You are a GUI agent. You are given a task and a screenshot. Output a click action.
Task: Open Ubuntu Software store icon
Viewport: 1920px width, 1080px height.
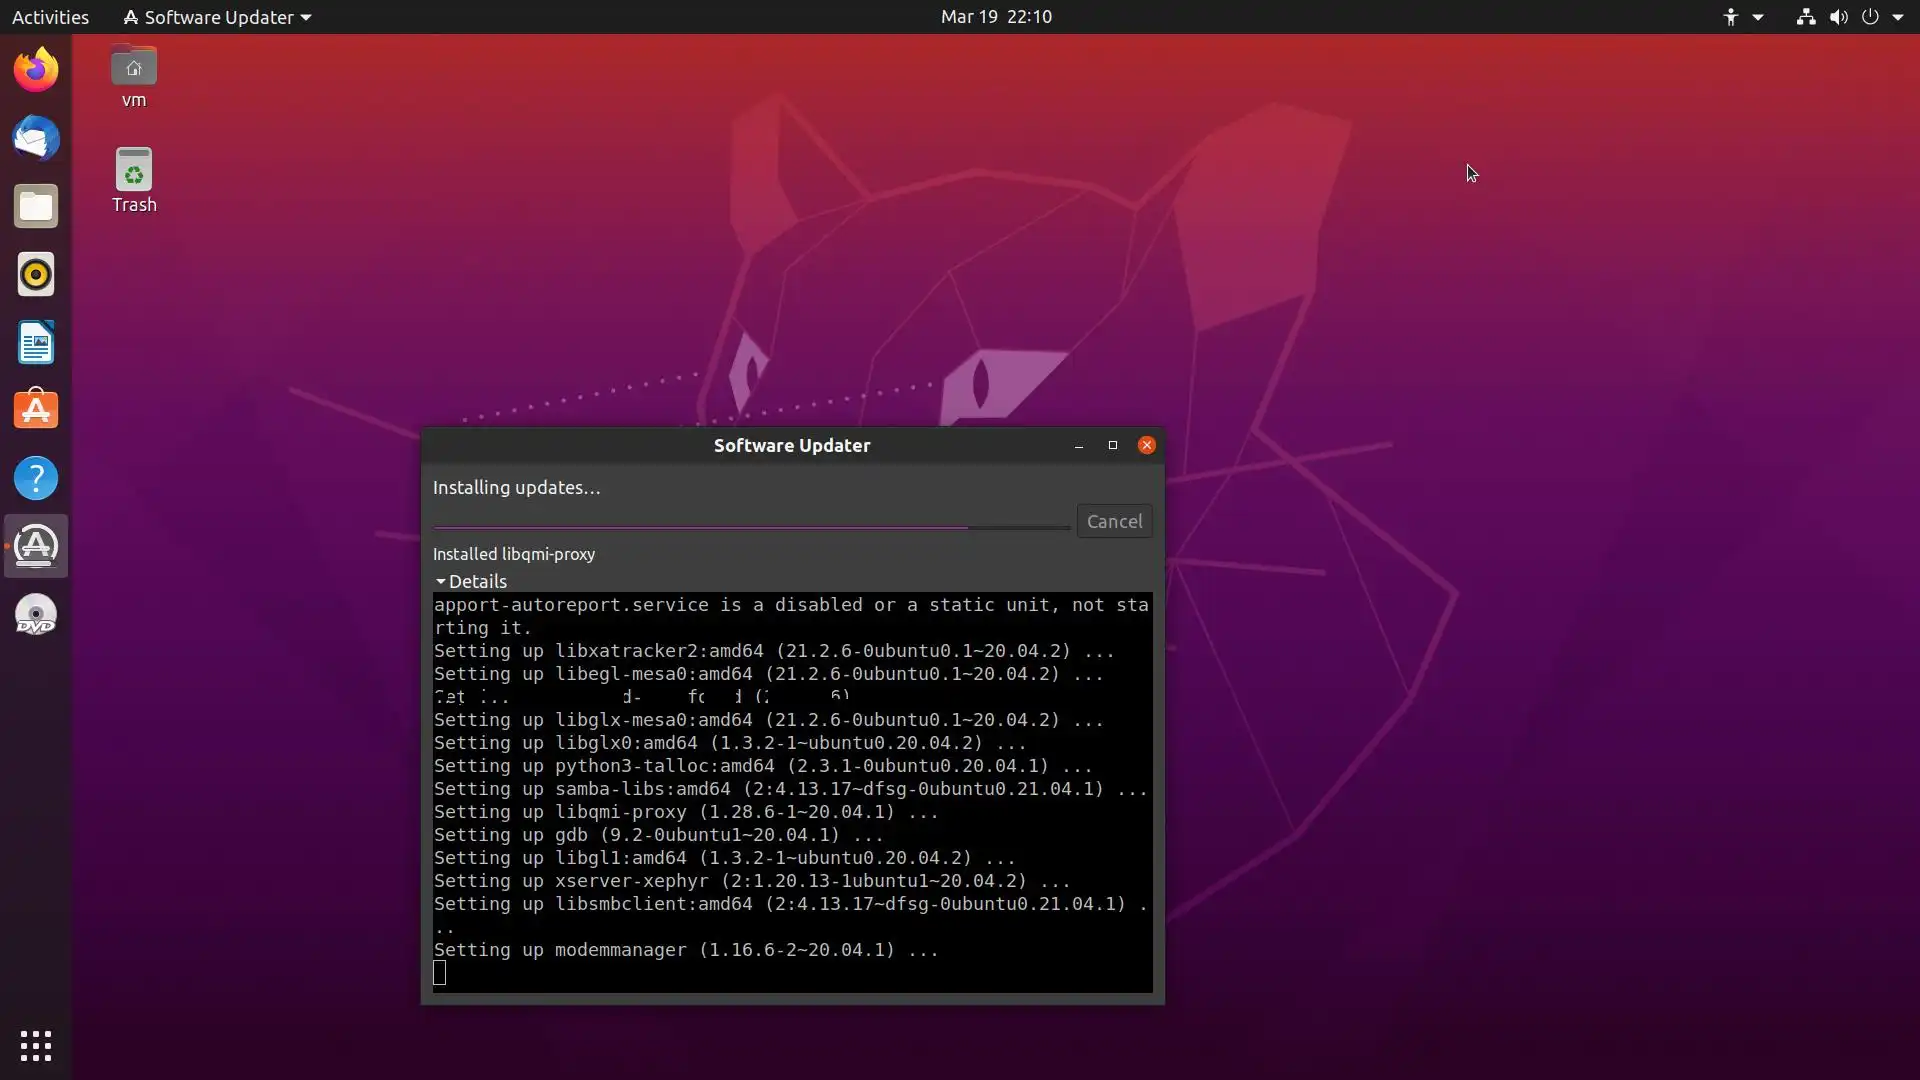pyautogui.click(x=36, y=410)
